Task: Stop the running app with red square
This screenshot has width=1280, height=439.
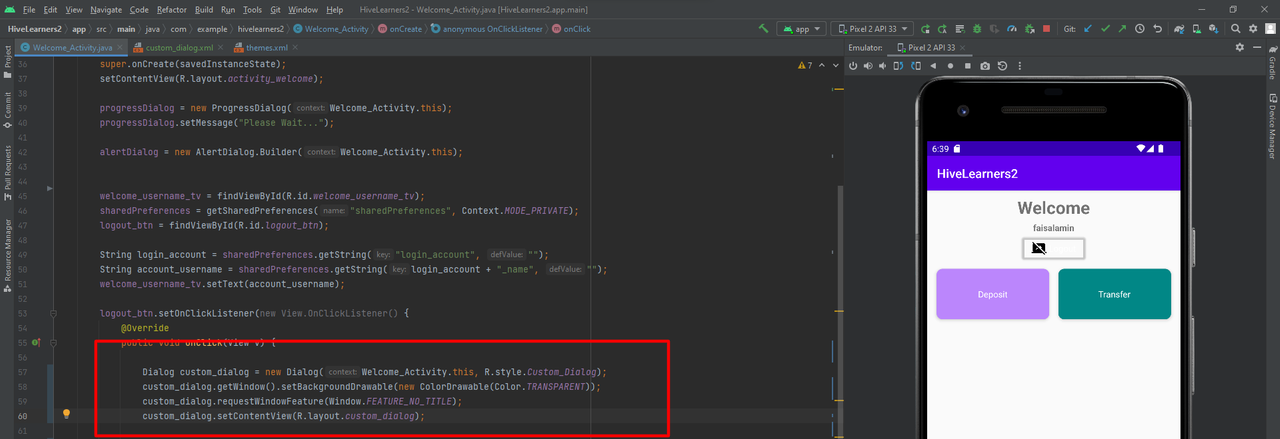Action: (x=1046, y=29)
